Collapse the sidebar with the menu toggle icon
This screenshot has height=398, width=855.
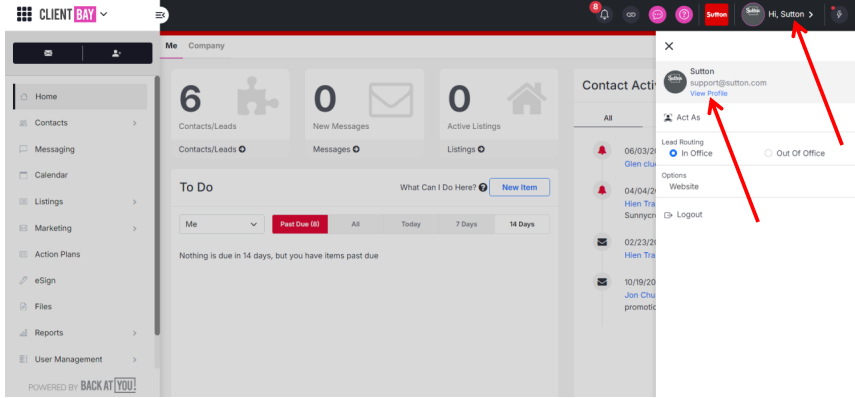[160, 15]
